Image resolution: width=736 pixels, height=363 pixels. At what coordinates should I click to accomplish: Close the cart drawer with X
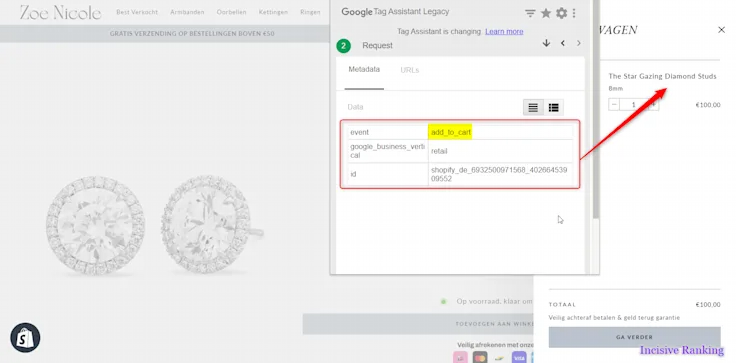(721, 30)
